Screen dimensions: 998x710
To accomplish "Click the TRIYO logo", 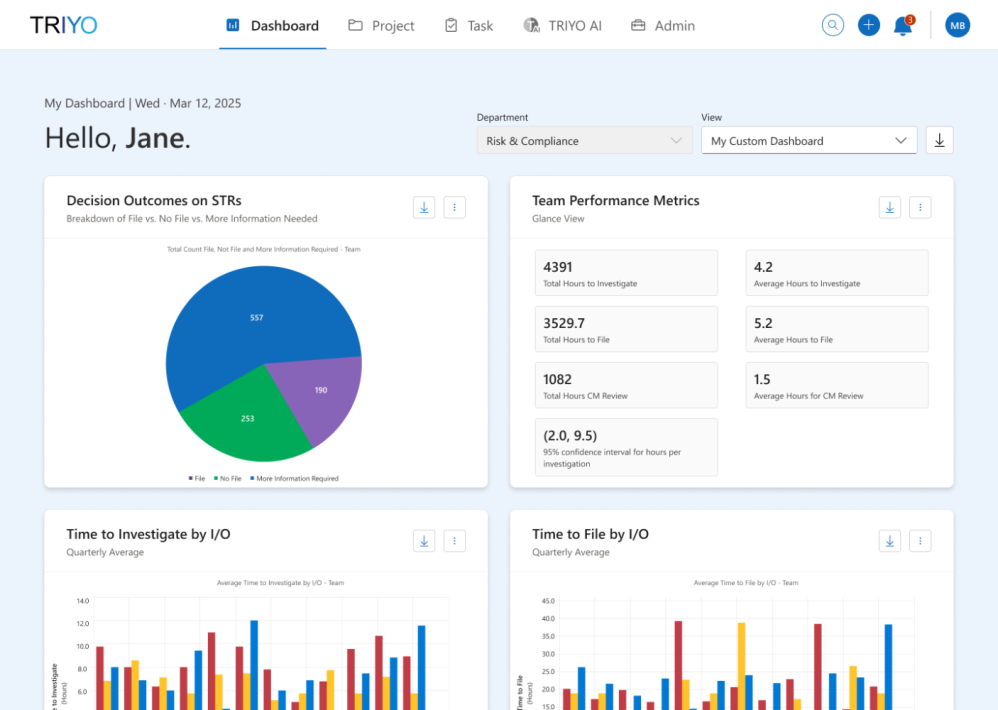I will [62, 24].
